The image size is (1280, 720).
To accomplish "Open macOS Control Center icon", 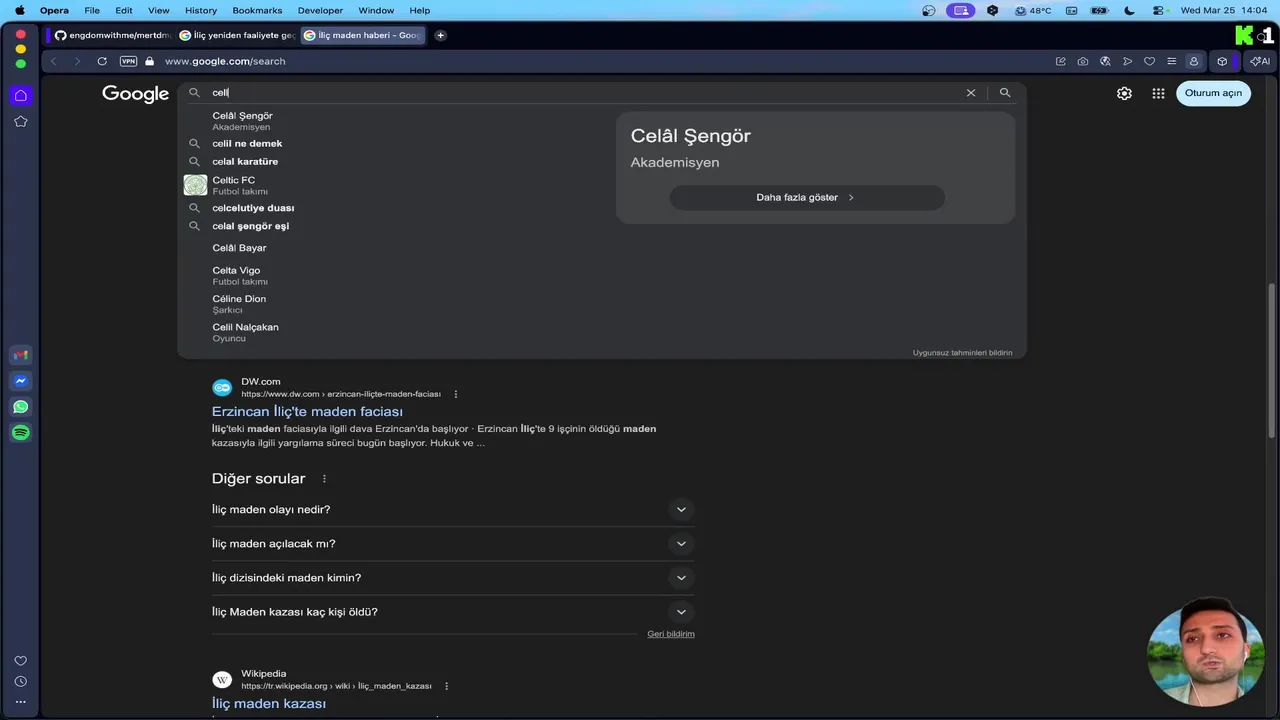I will click(x=1159, y=10).
